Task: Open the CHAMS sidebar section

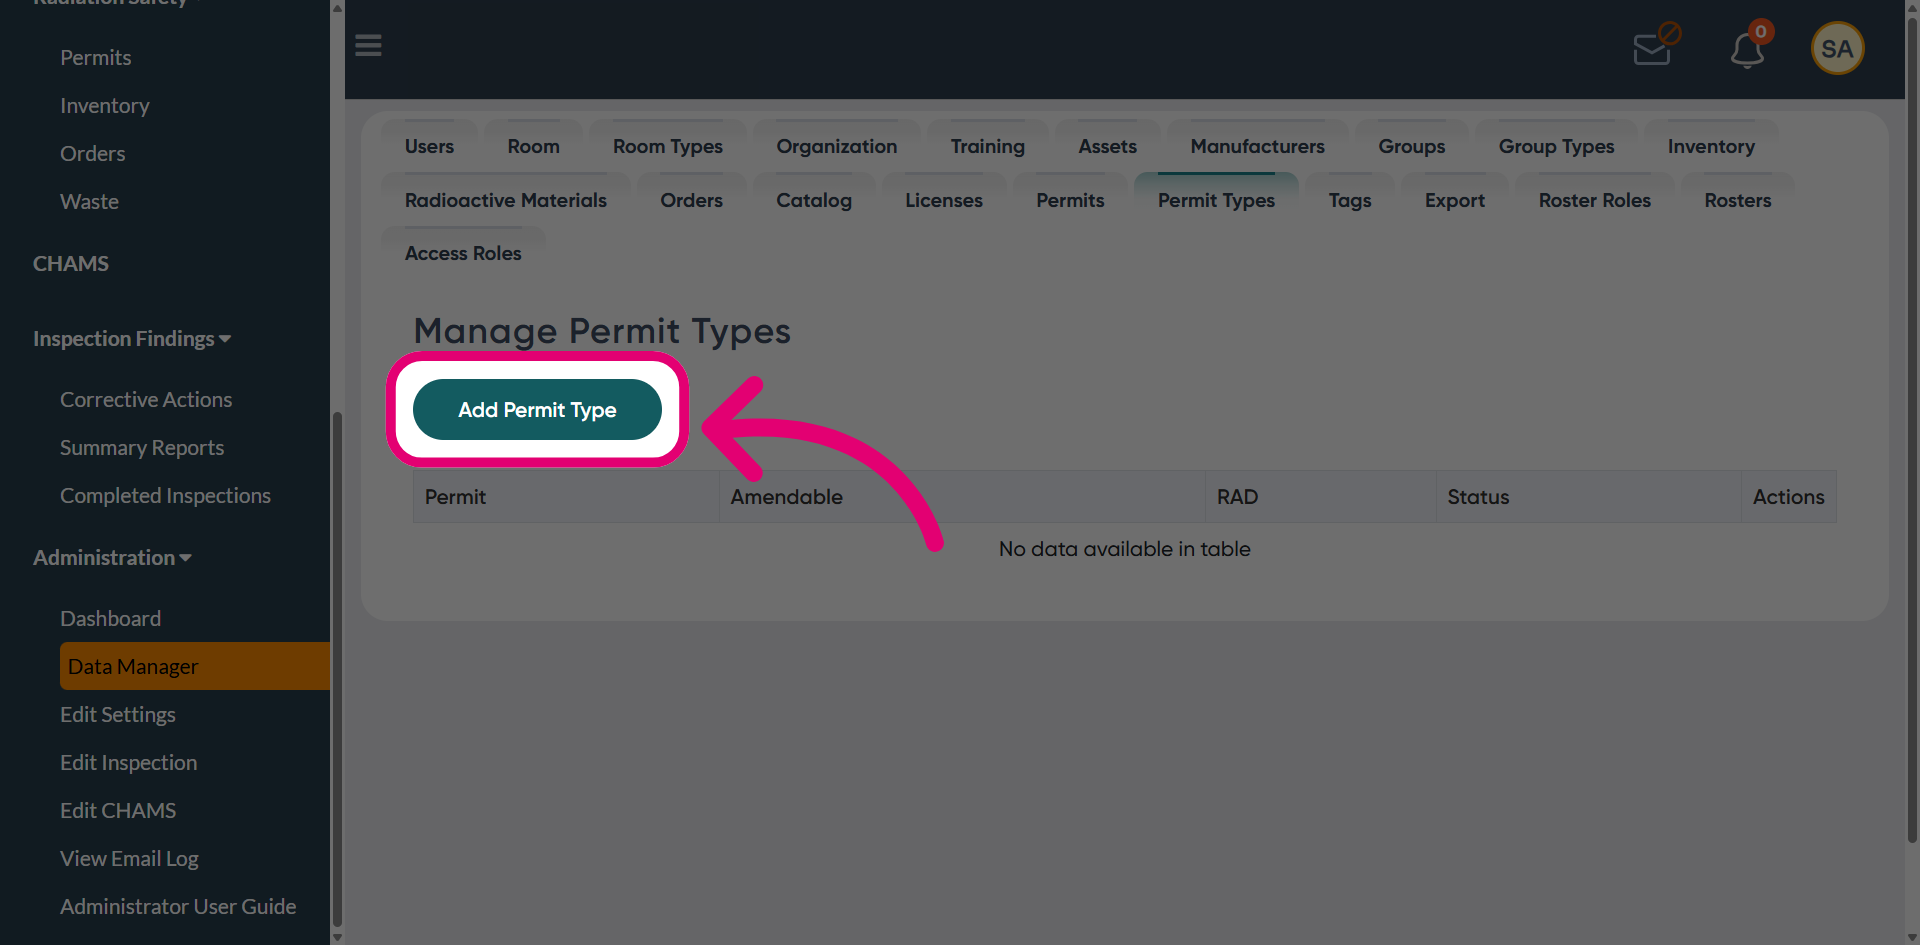Action: click(71, 264)
